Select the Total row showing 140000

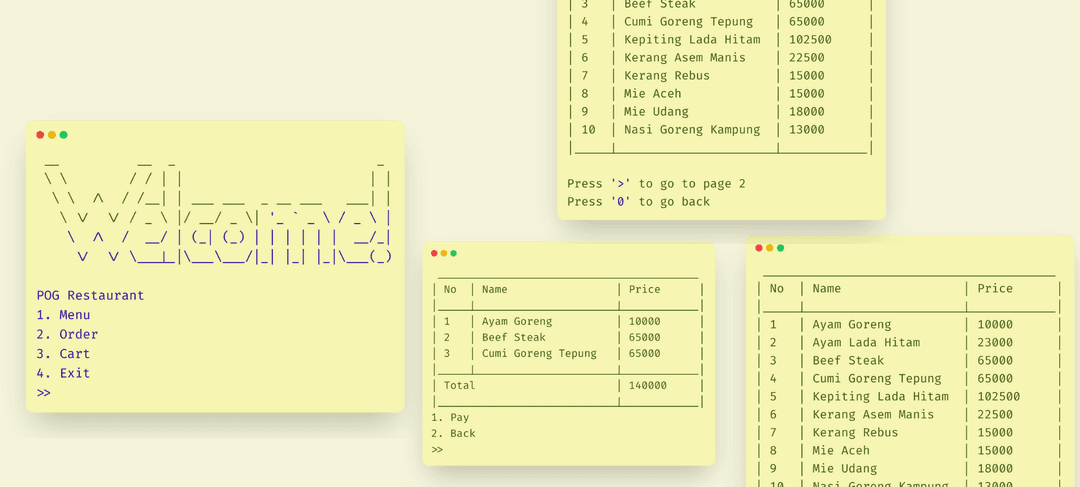tap(567, 385)
